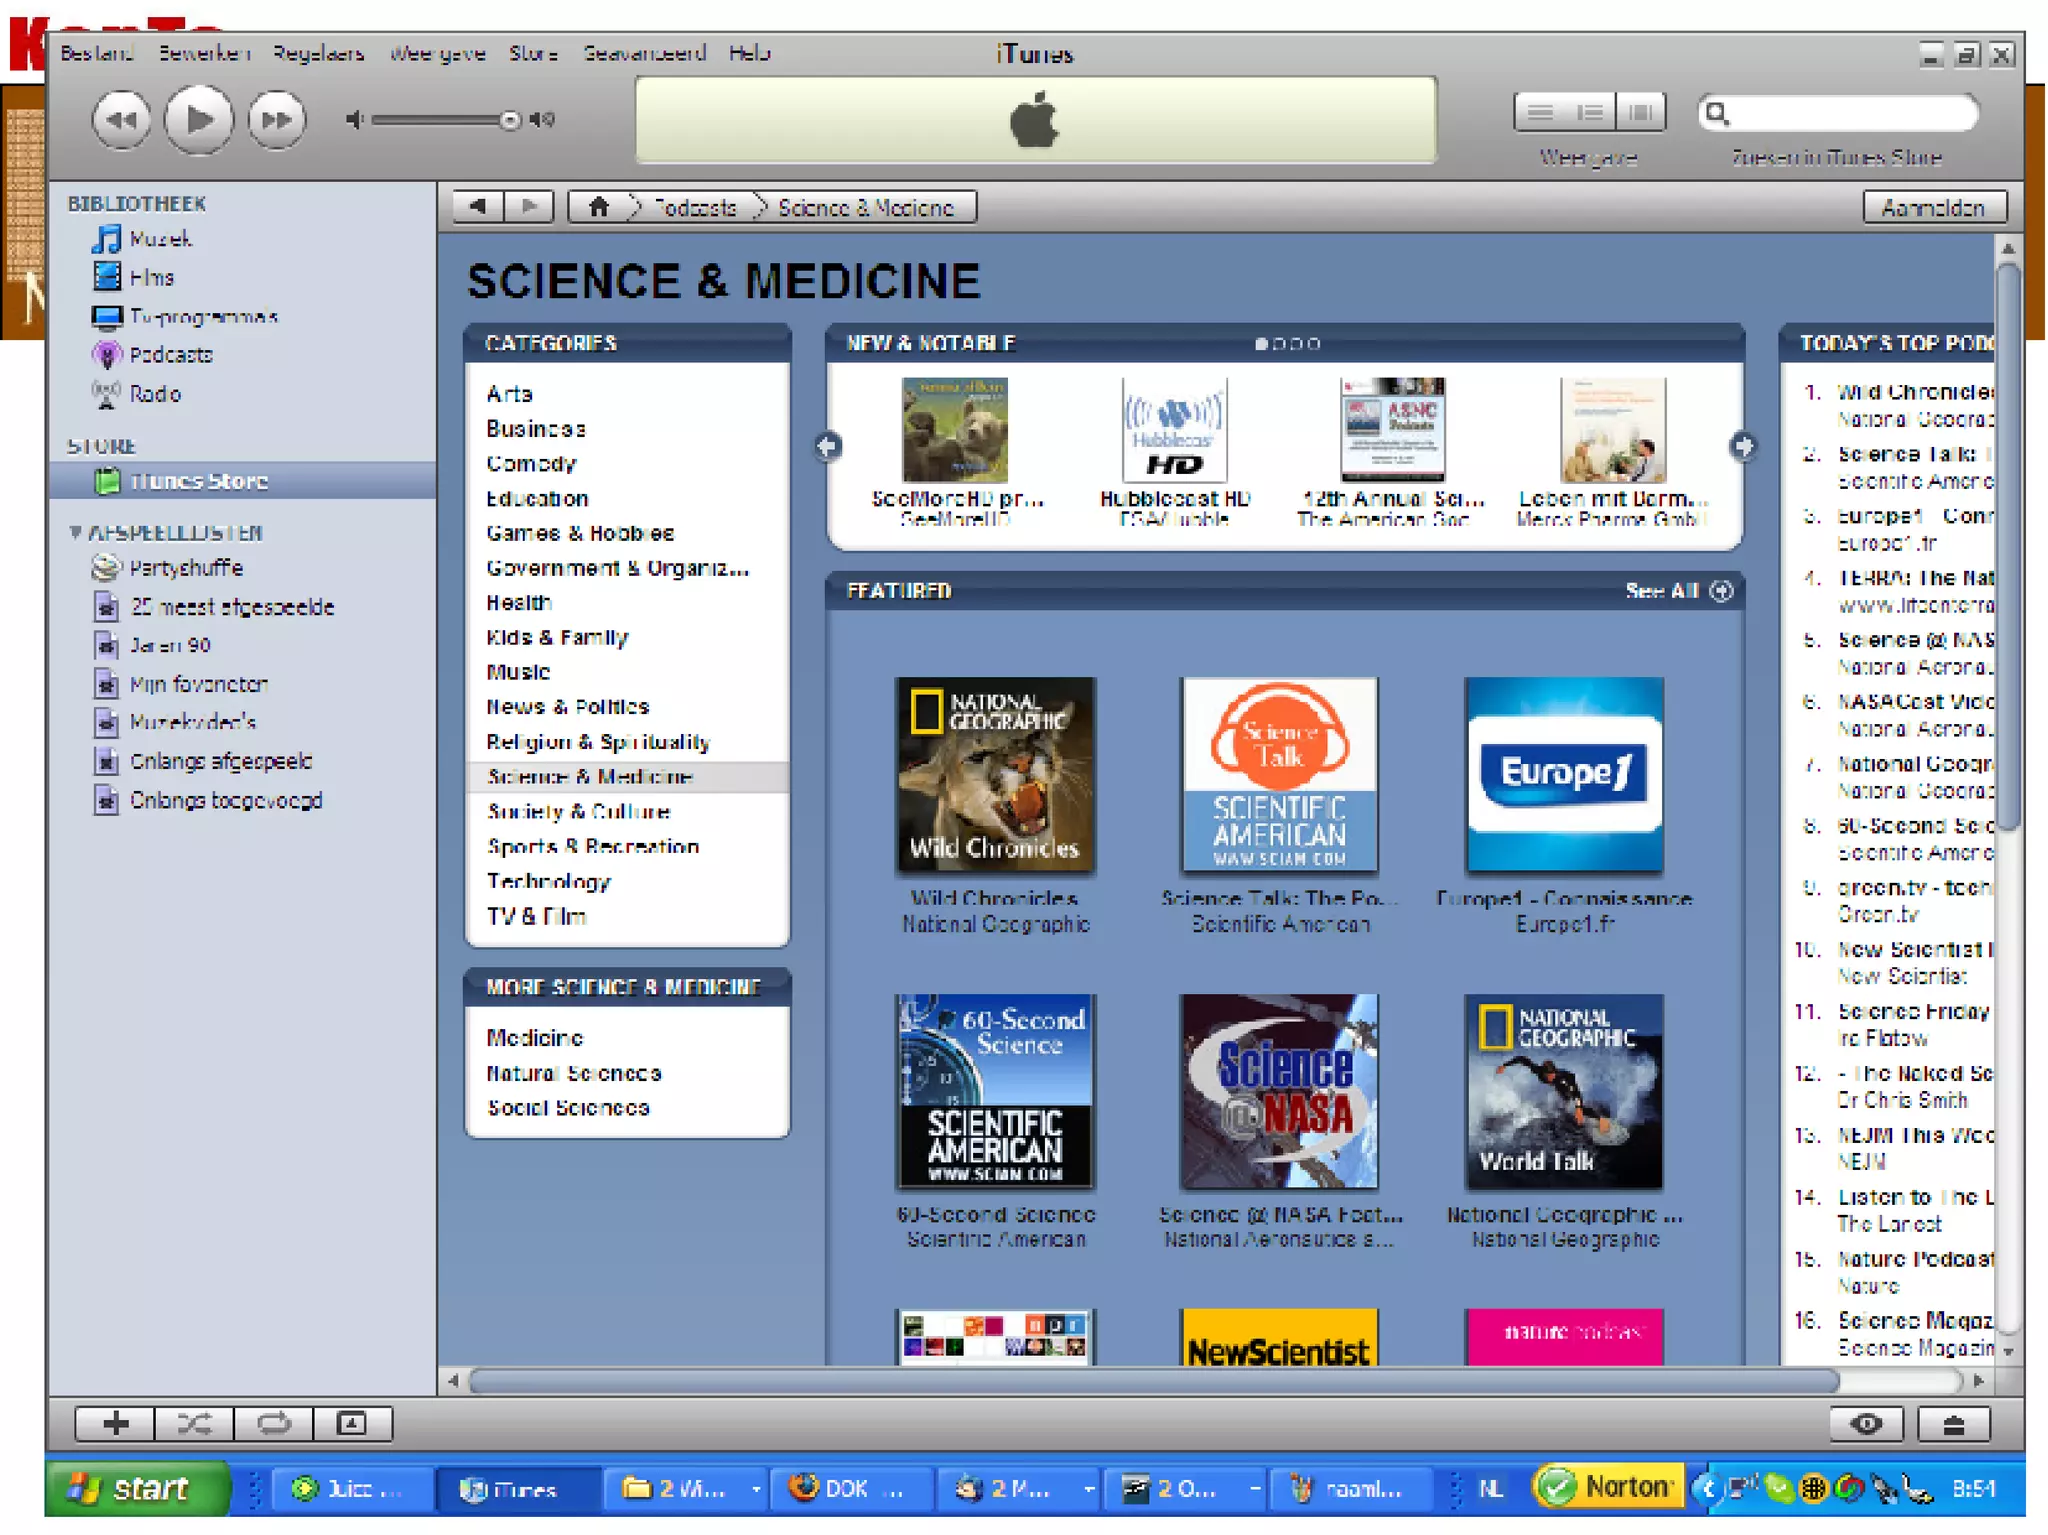
Task: Click the eject disc button
Action: 1953,1424
